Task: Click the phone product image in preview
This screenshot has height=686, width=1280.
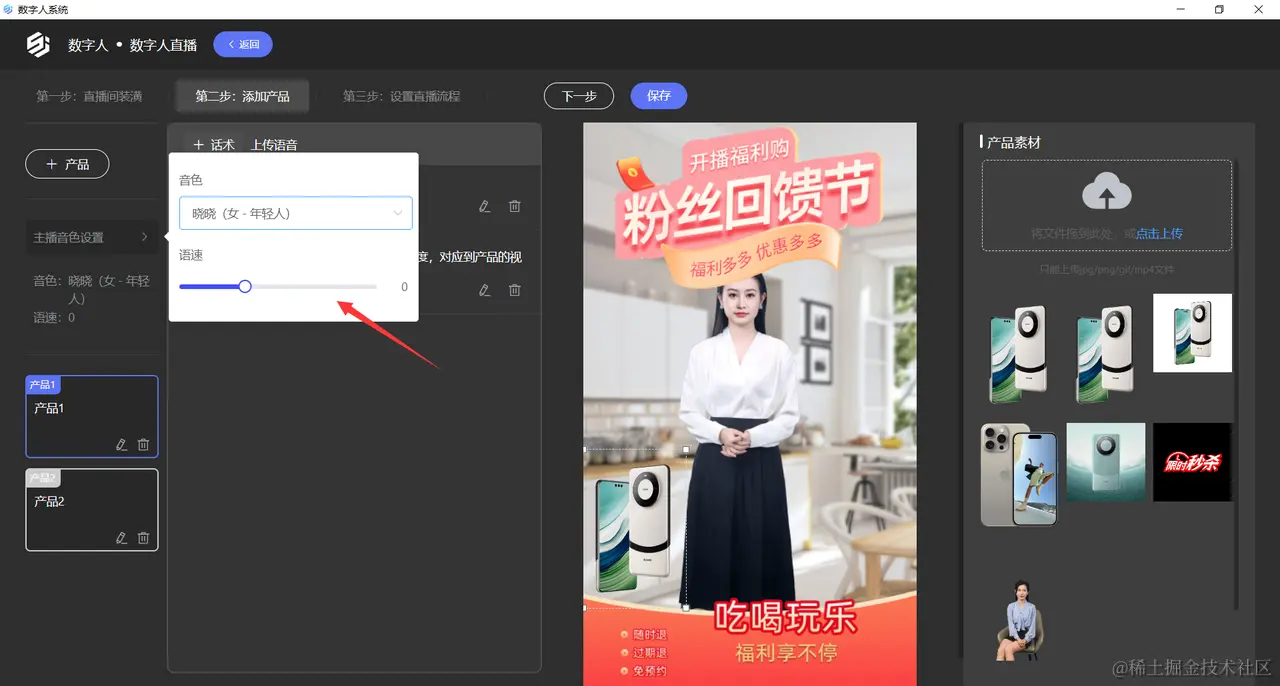Action: 634,528
